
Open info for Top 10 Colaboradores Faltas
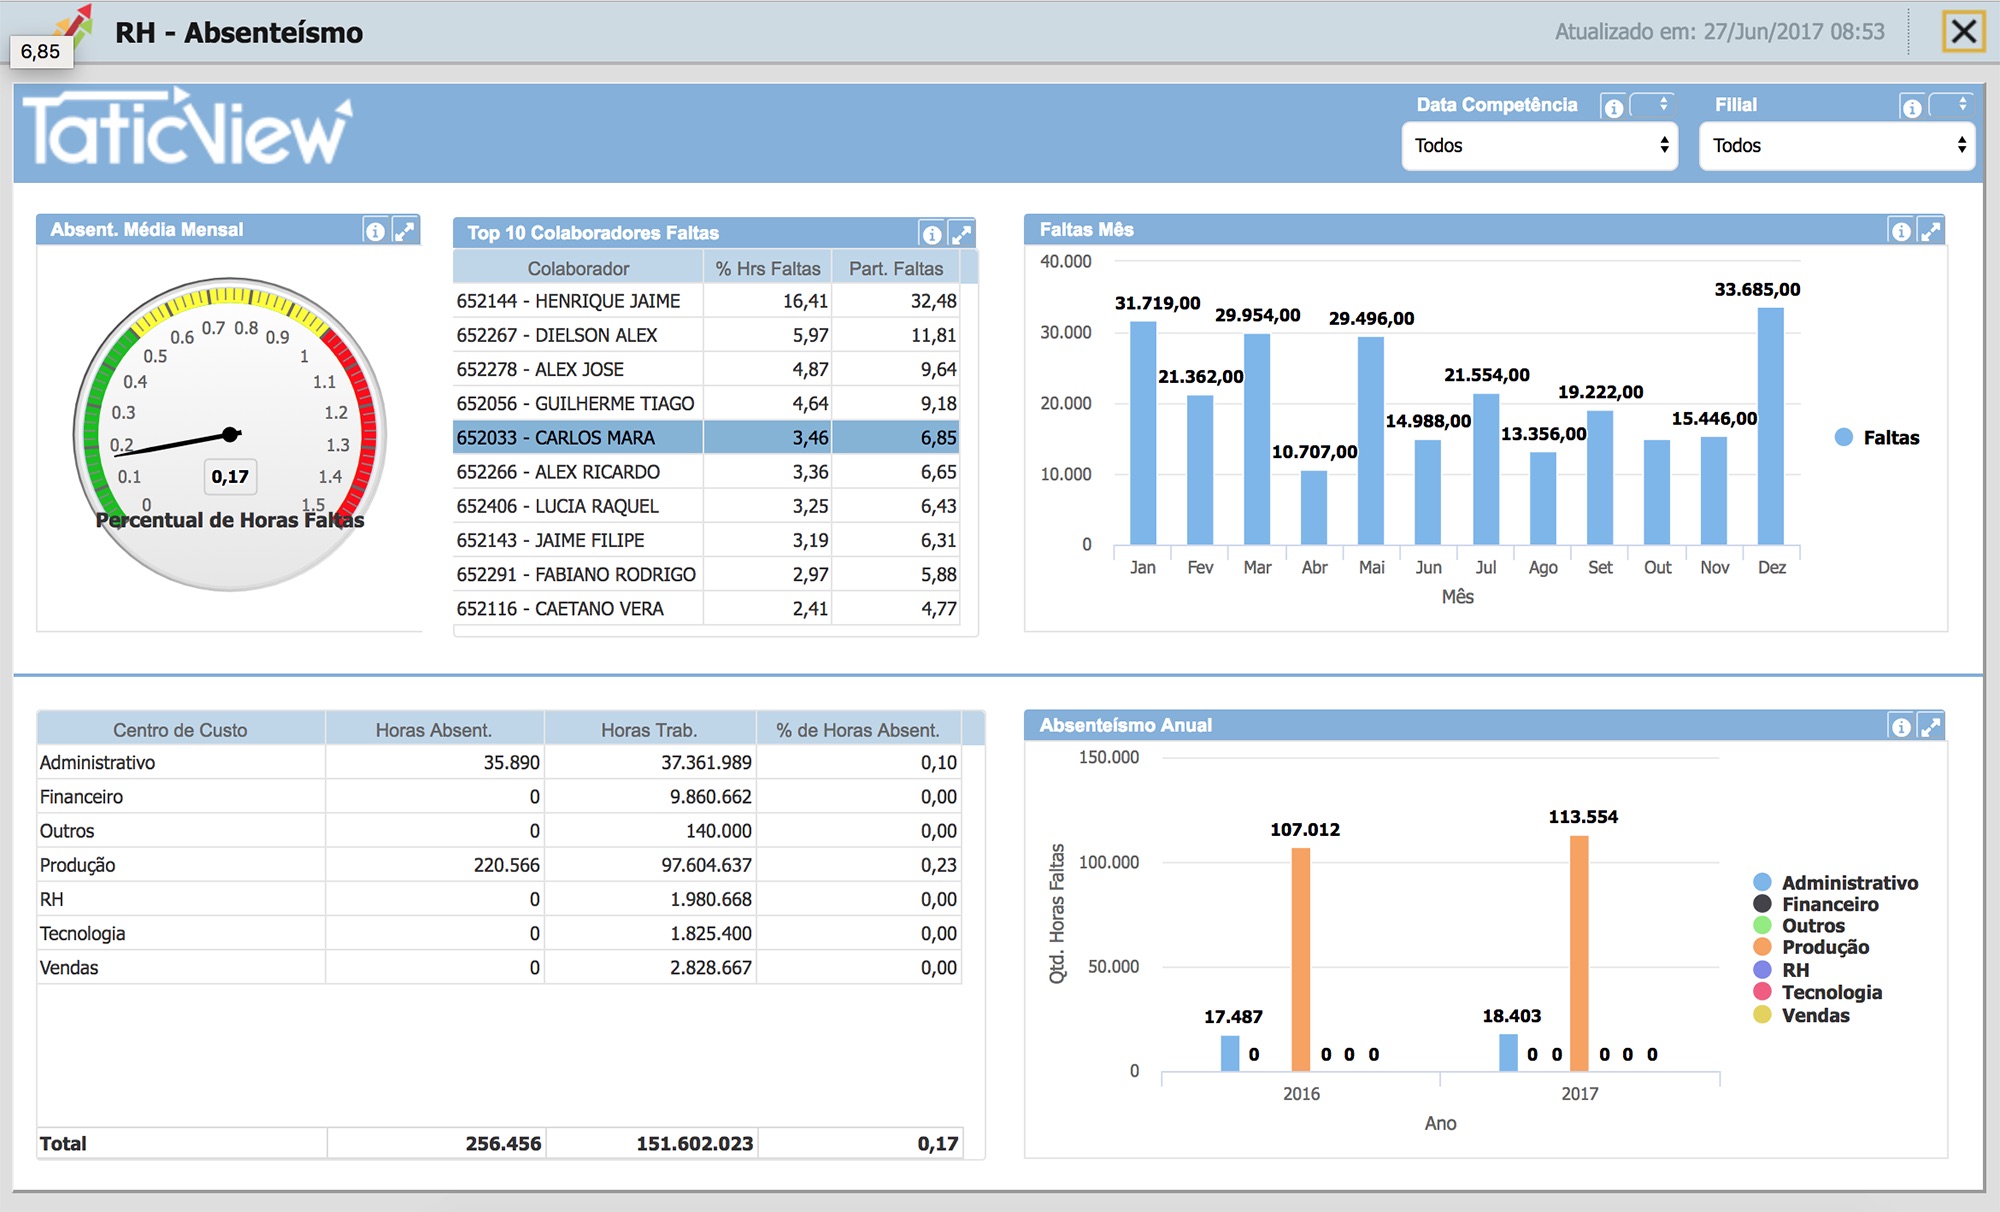(x=932, y=234)
